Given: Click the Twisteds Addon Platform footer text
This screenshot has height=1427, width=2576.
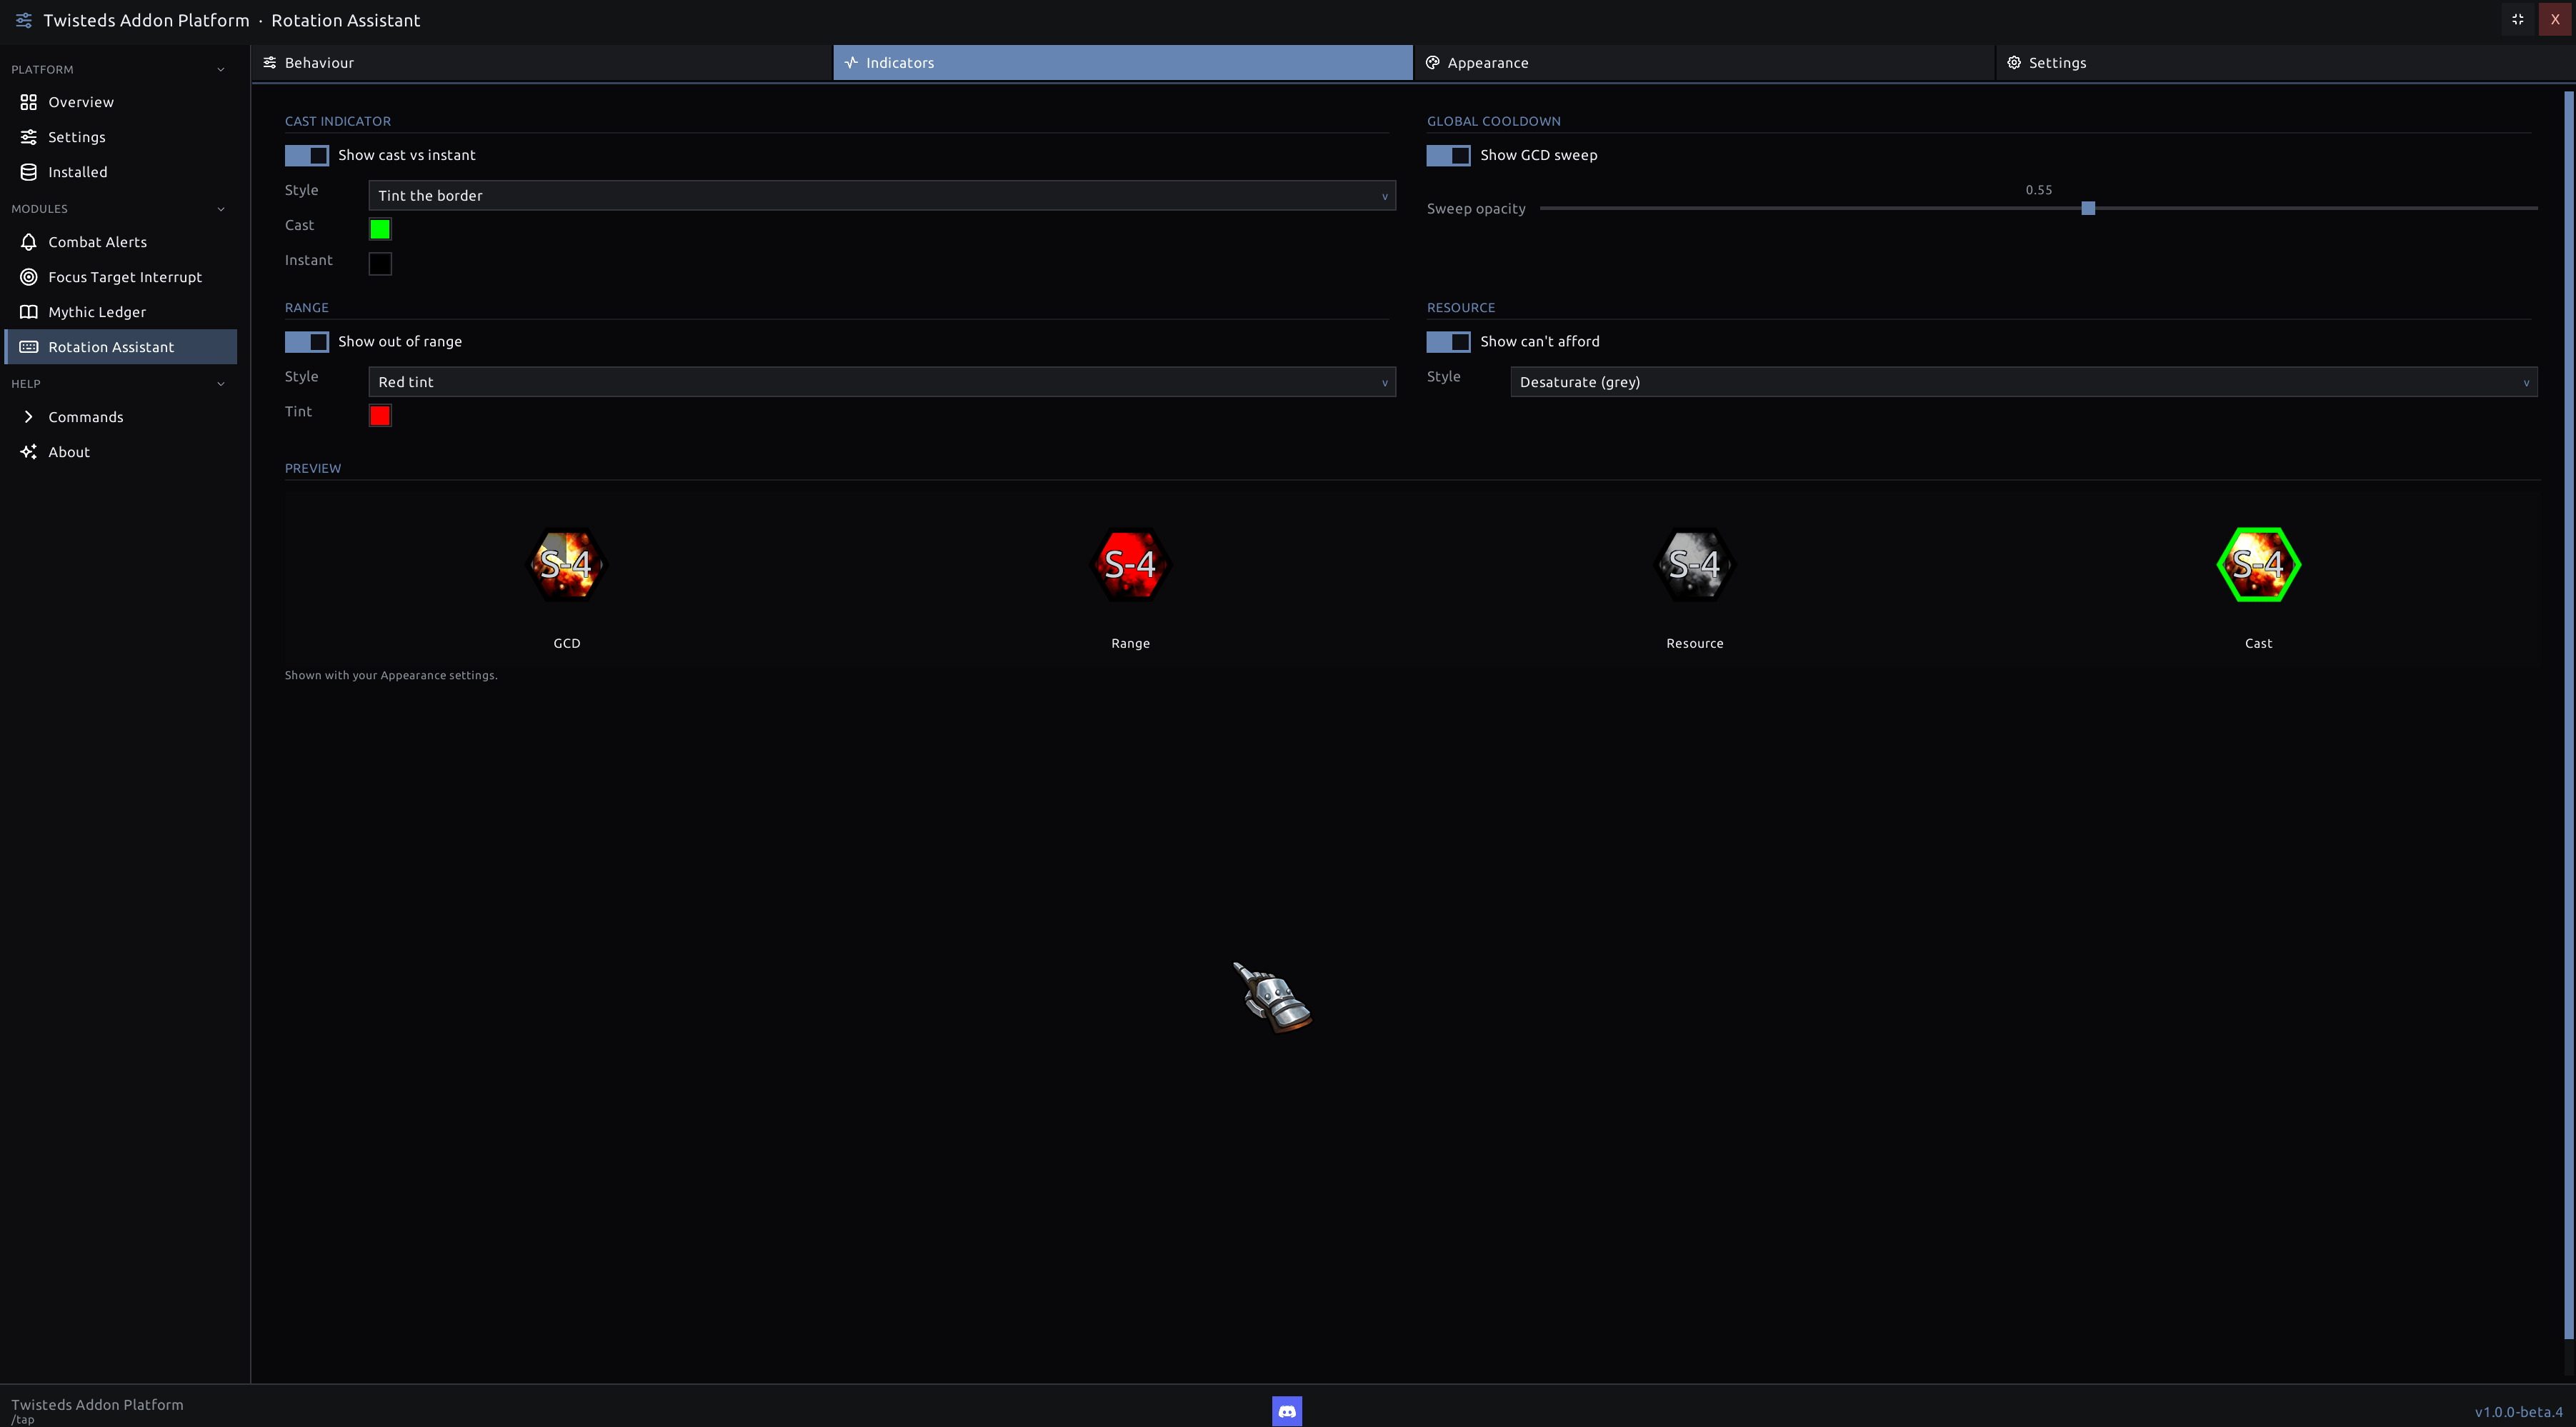Looking at the screenshot, I should 97,1404.
